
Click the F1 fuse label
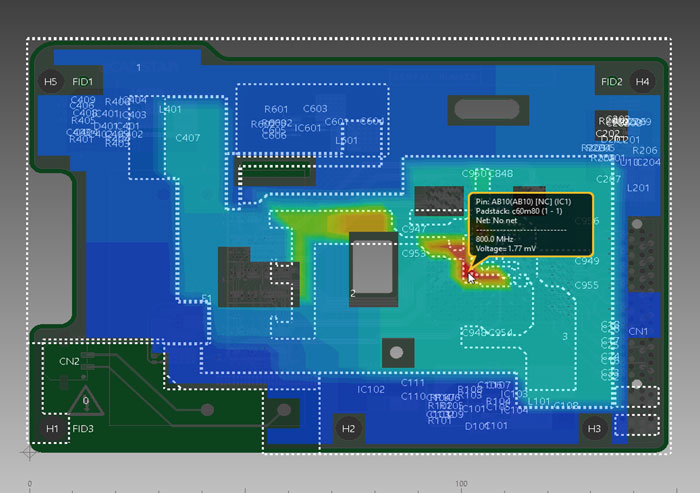pyautogui.click(x=206, y=298)
